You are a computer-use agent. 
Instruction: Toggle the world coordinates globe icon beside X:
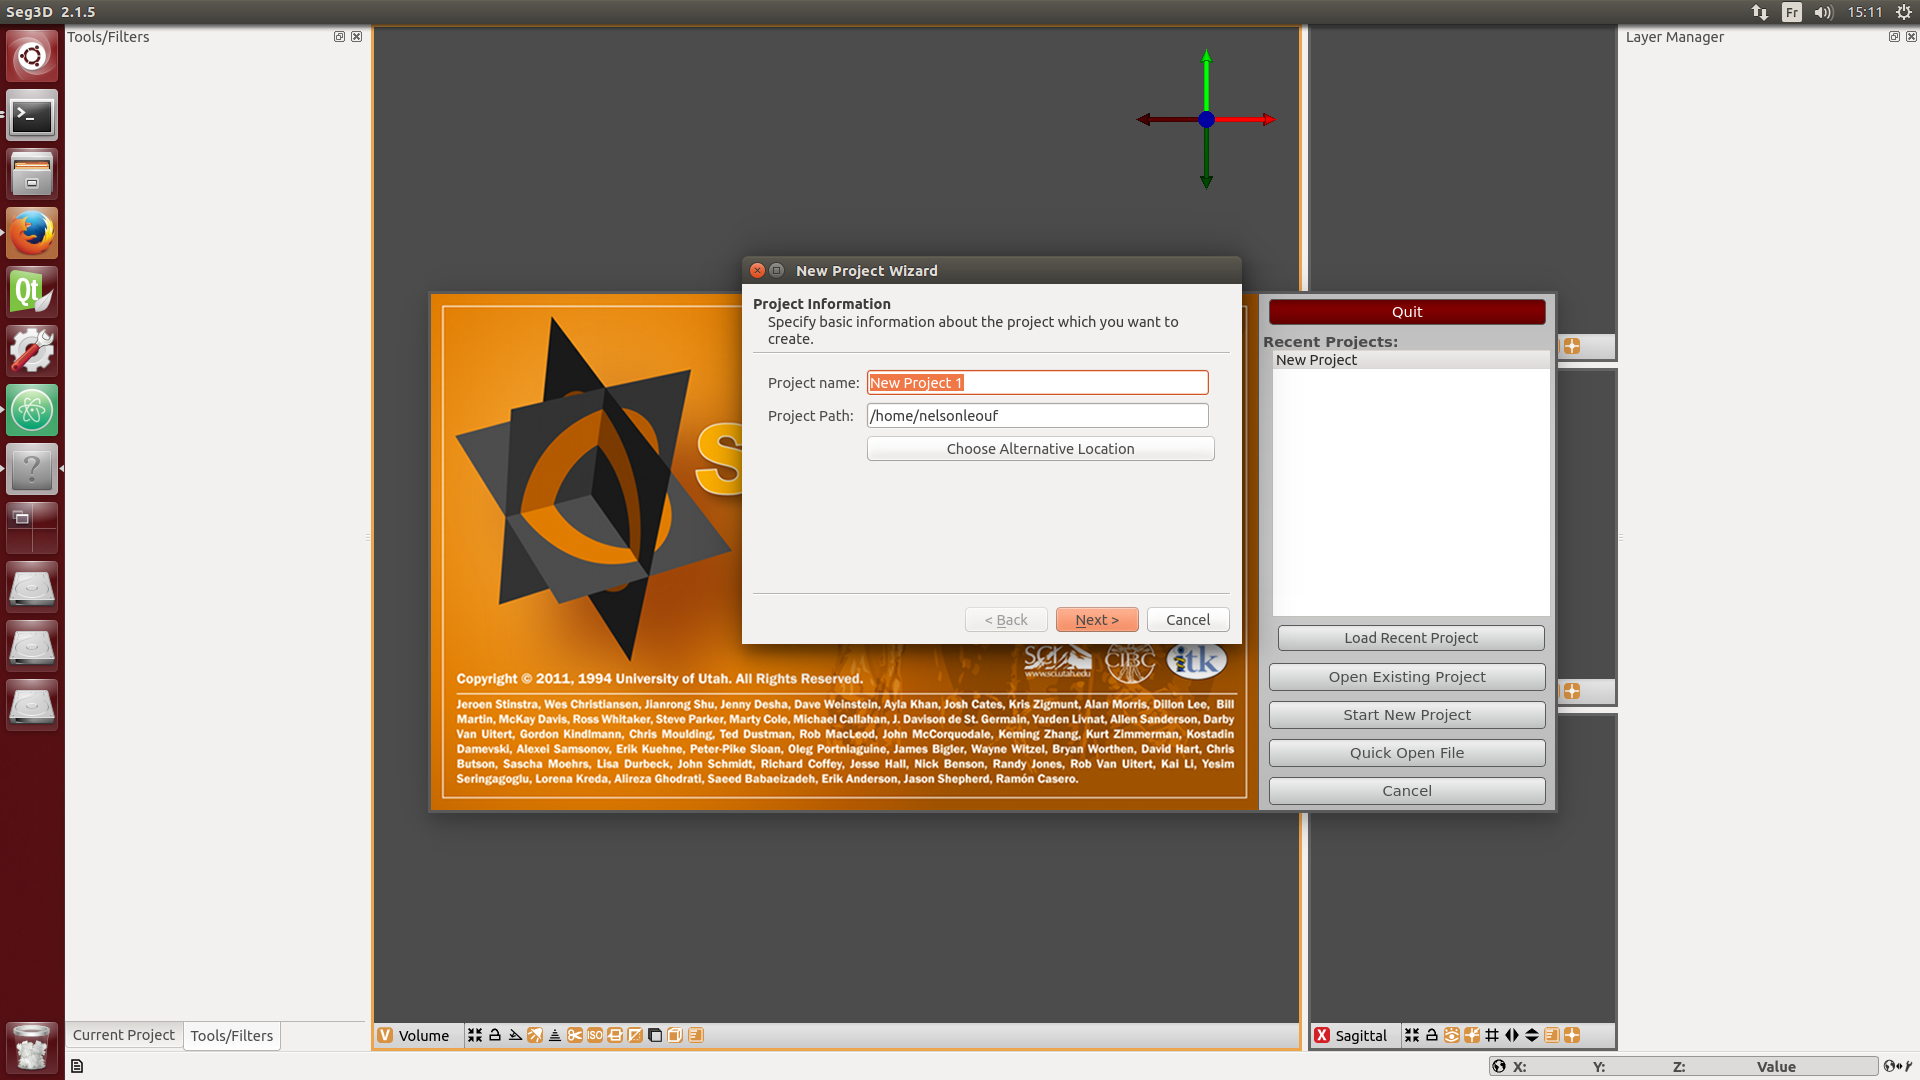point(1499,1066)
